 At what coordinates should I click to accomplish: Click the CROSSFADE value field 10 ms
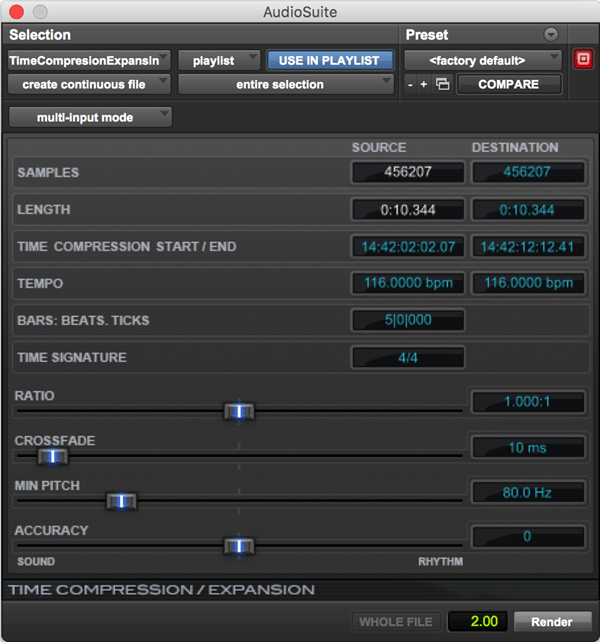click(x=528, y=447)
